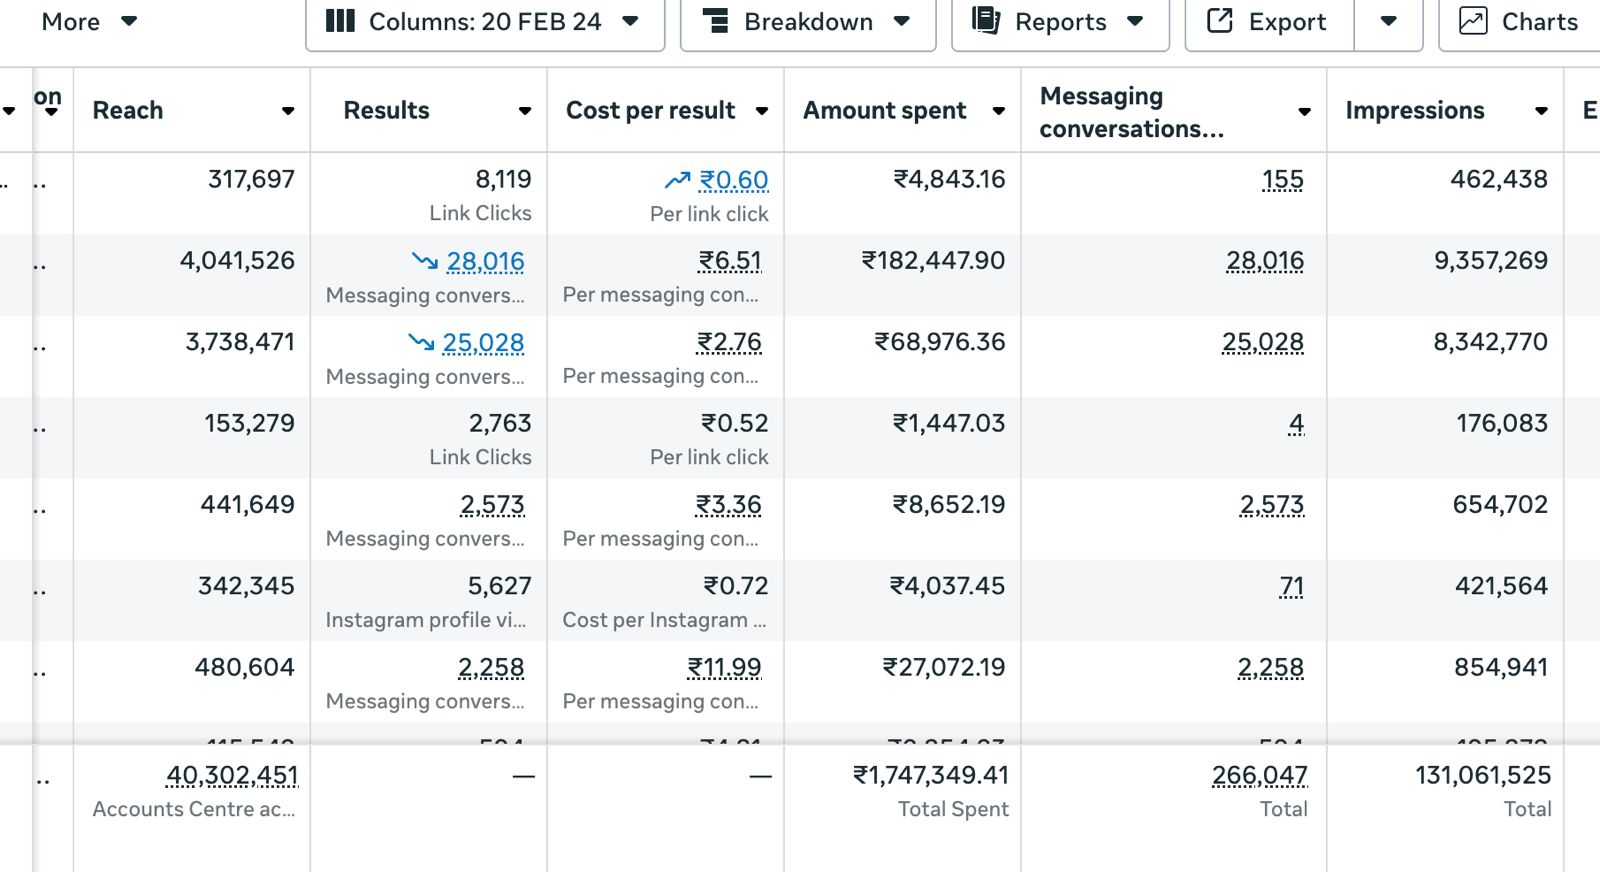
Task: Click the 266,047 total messaging conversations
Action: [x=1259, y=775]
